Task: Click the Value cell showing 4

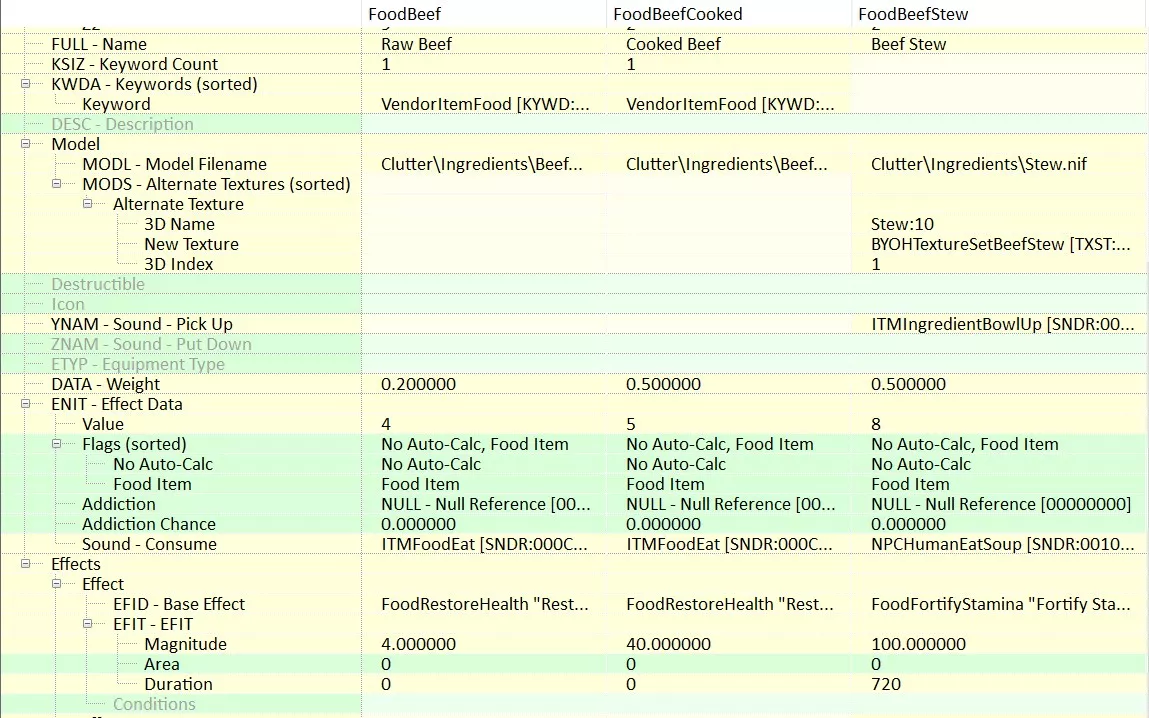Action: coord(385,424)
